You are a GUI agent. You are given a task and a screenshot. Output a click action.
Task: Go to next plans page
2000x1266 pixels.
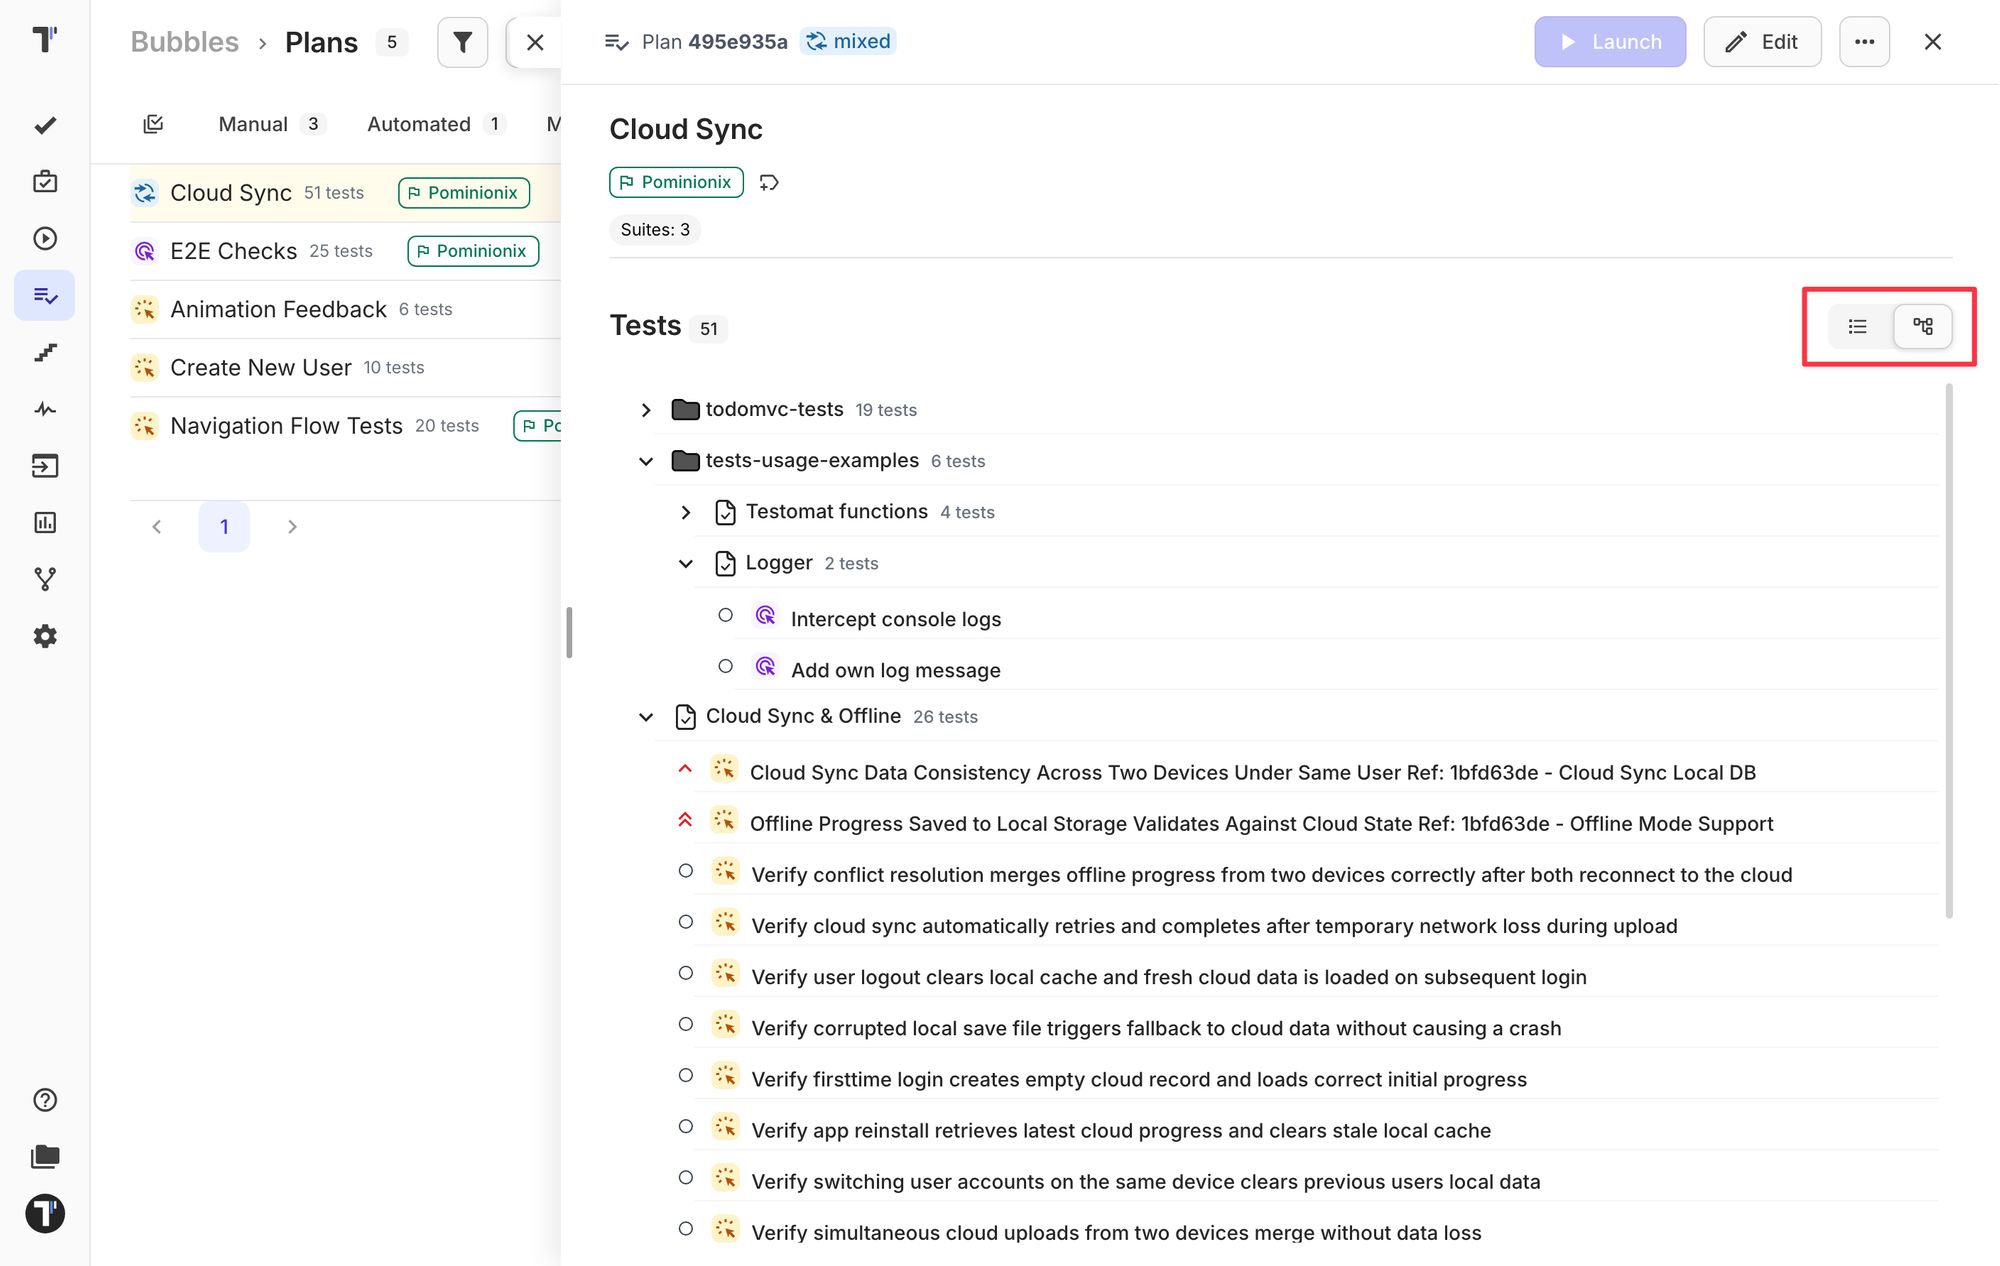[292, 527]
